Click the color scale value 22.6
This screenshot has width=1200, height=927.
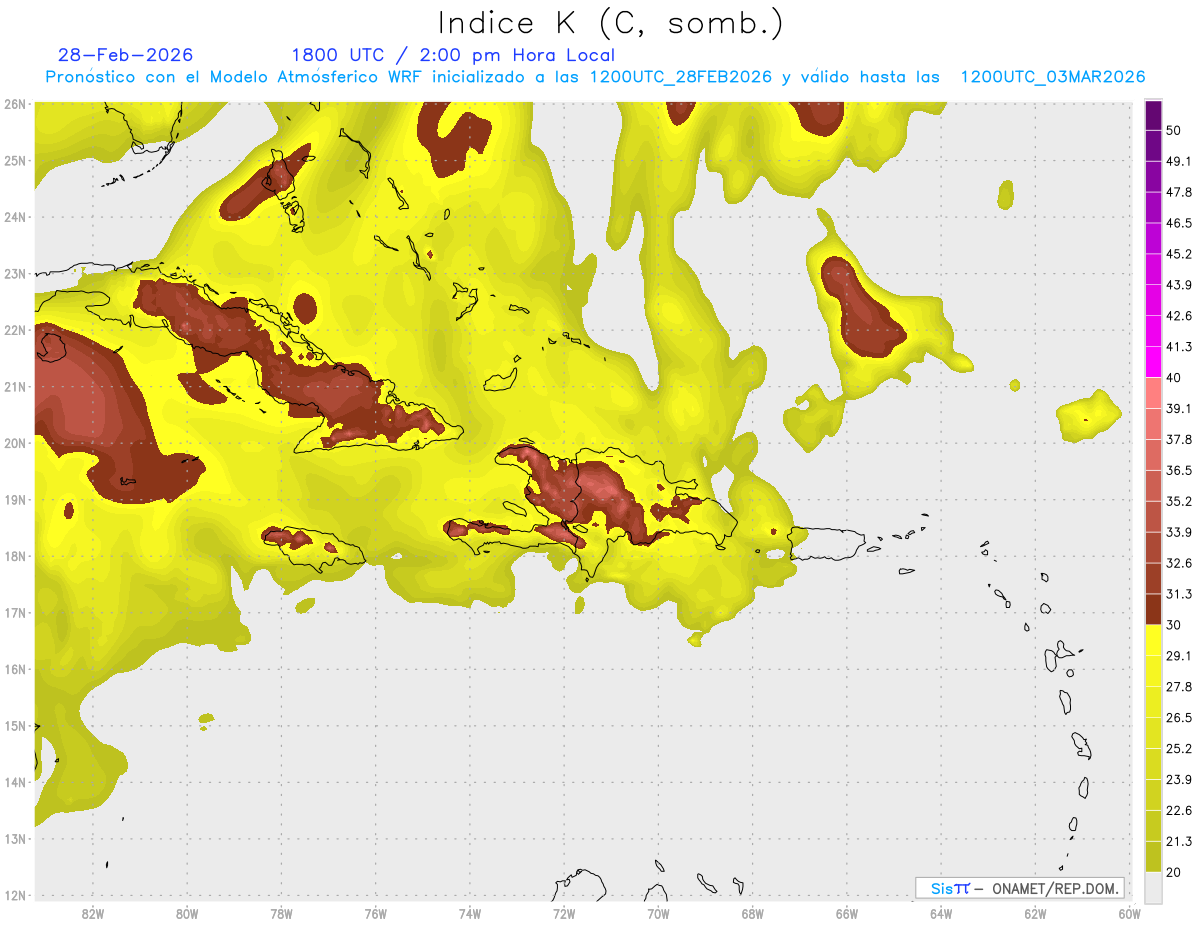click(x=1178, y=811)
